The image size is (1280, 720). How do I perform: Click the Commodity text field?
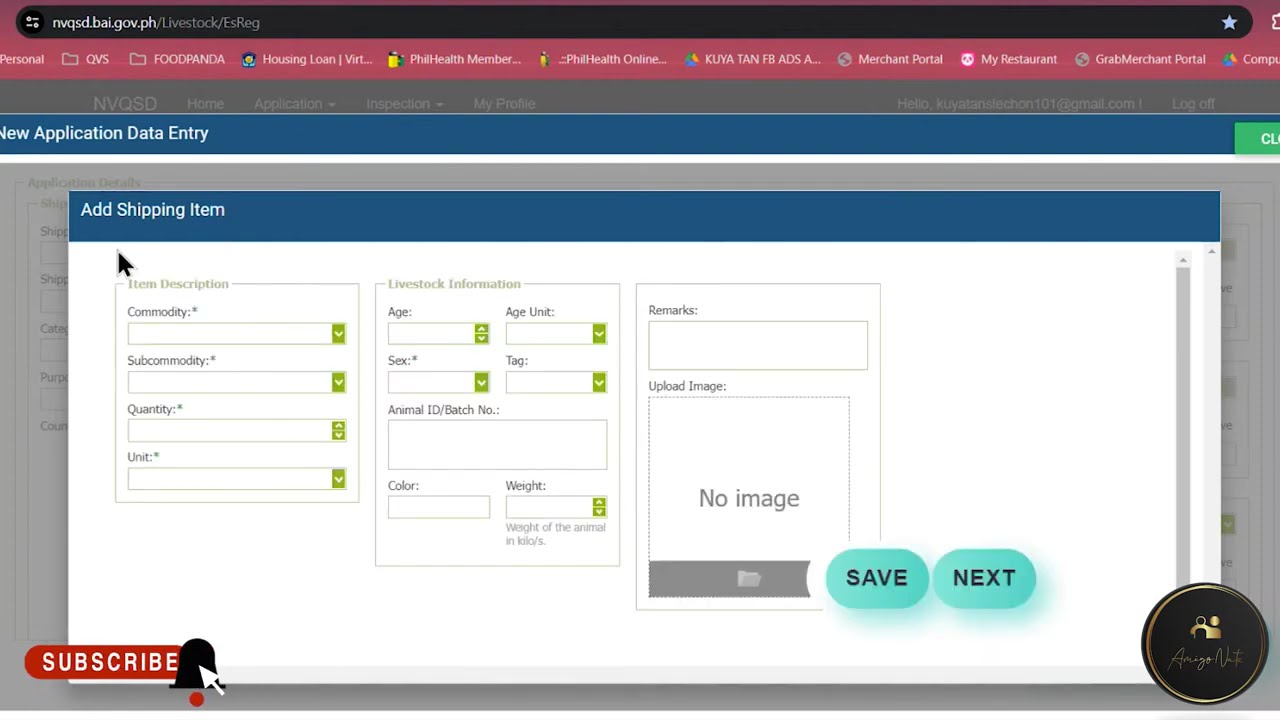tap(229, 334)
